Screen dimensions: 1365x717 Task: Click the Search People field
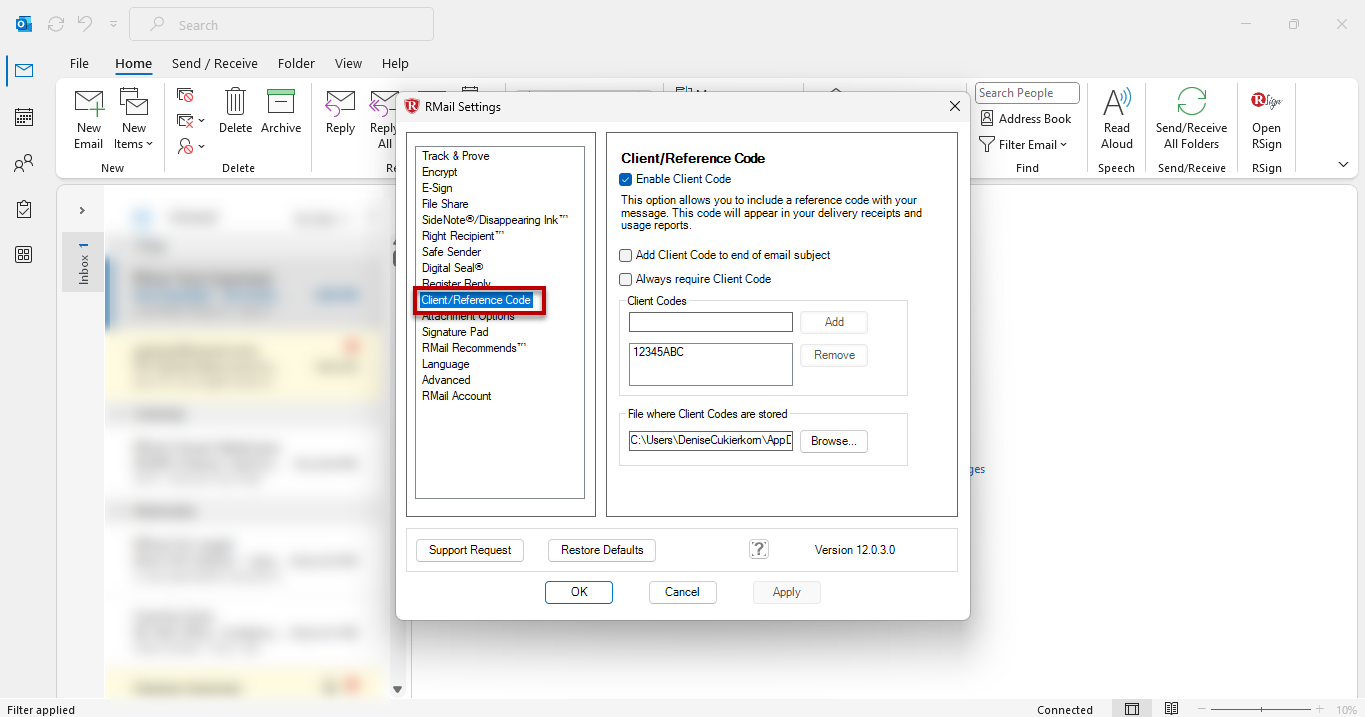coord(1027,93)
